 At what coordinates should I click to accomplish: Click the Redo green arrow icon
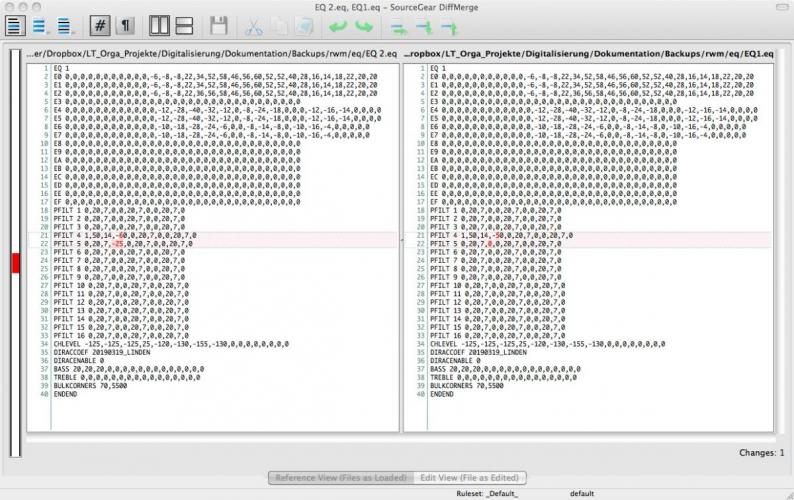click(362, 26)
